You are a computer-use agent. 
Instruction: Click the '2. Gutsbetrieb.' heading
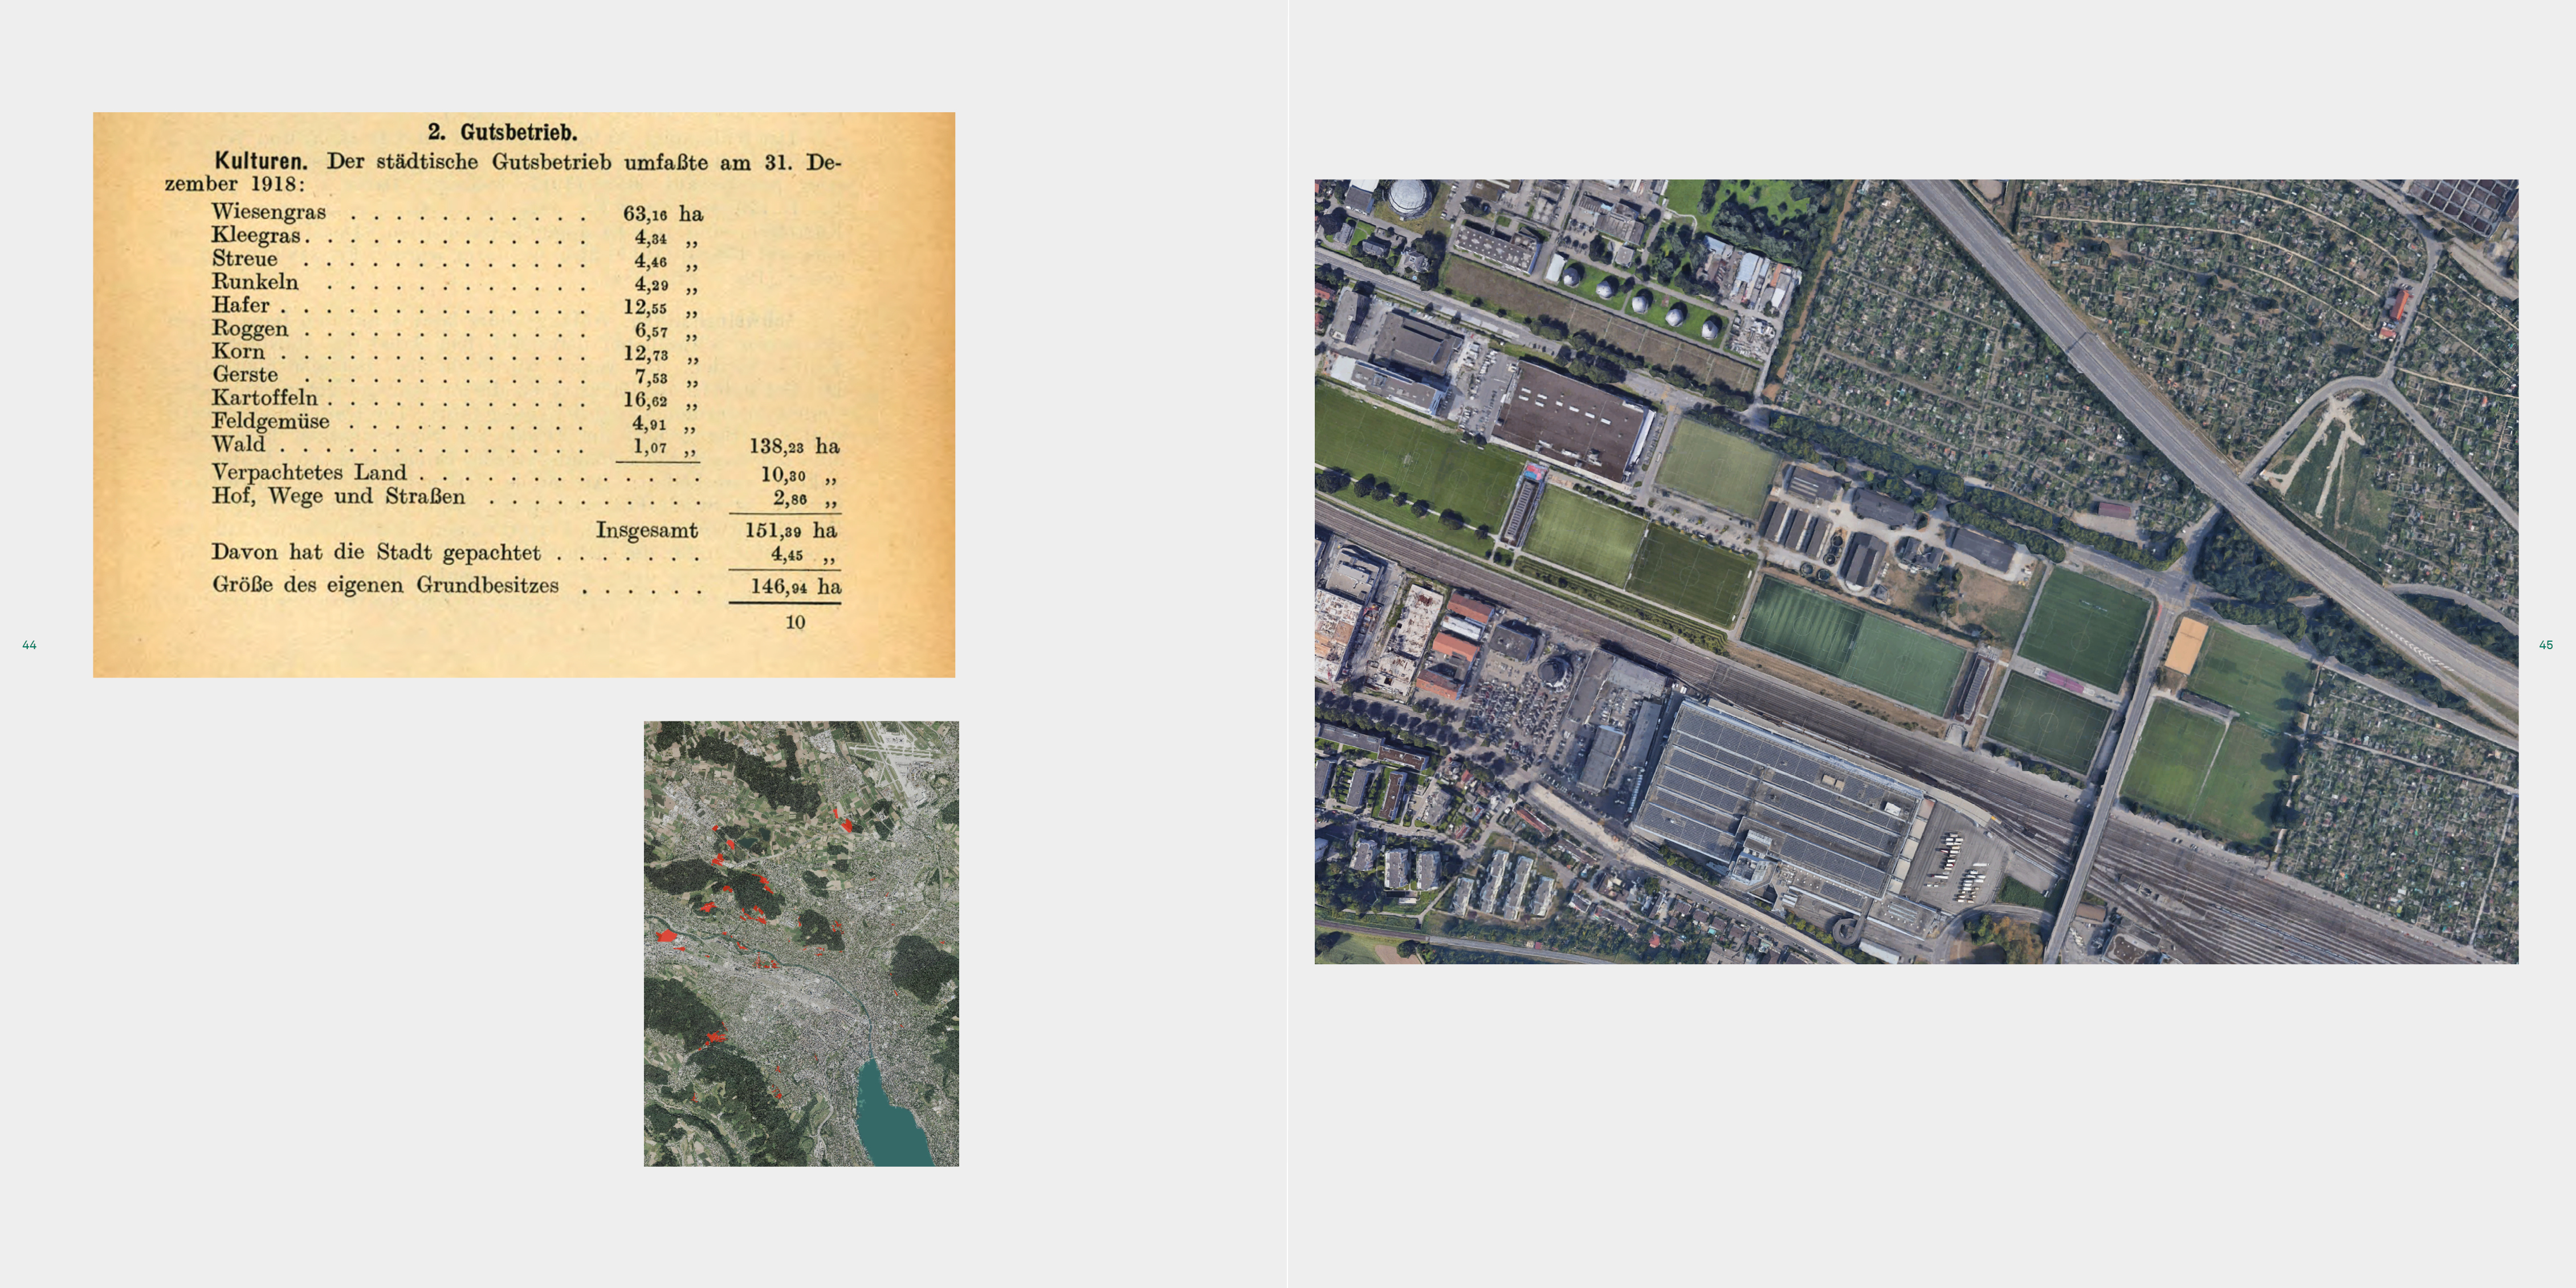point(502,132)
